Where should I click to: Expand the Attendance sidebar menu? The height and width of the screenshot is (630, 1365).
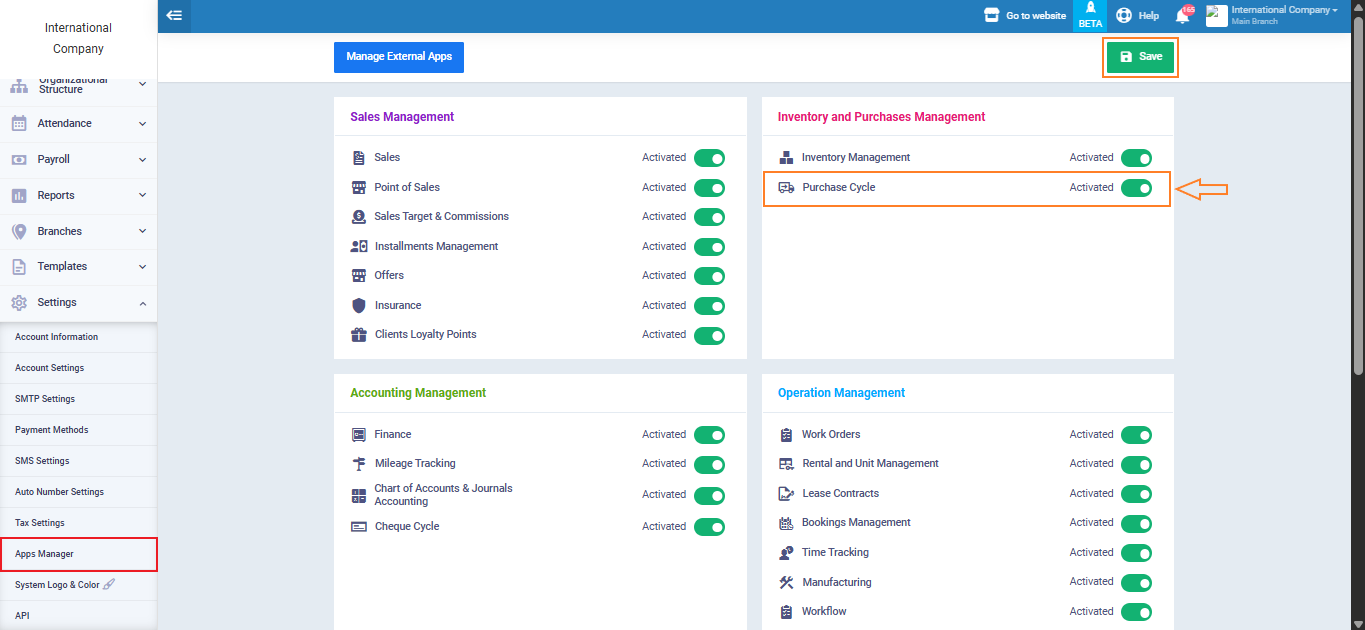tap(78, 124)
